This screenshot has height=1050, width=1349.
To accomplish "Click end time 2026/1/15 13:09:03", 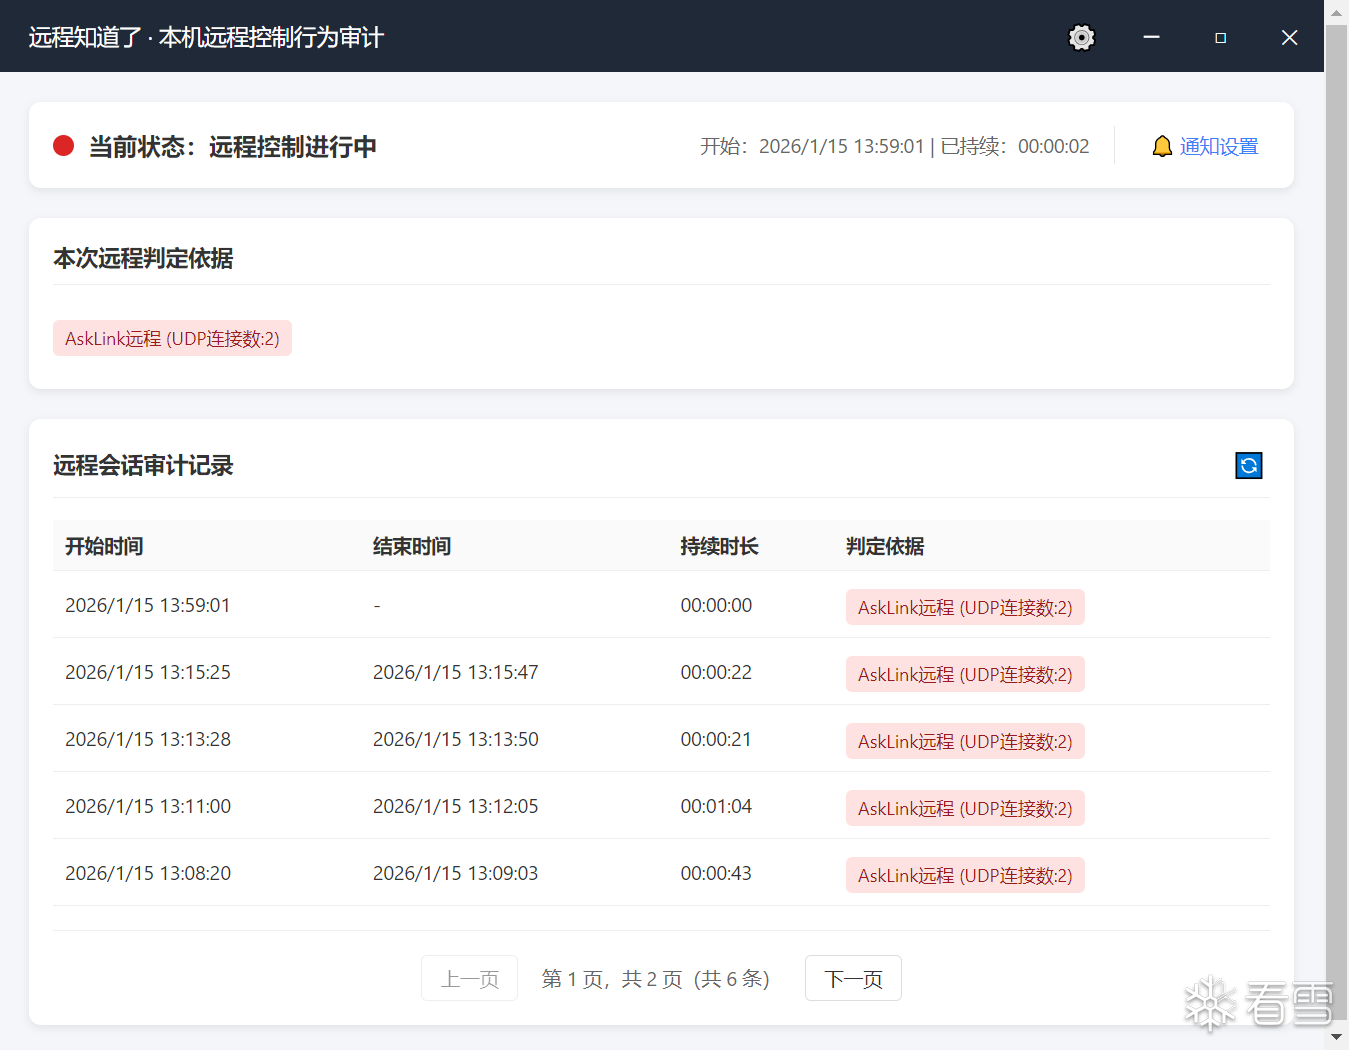I will (456, 873).
